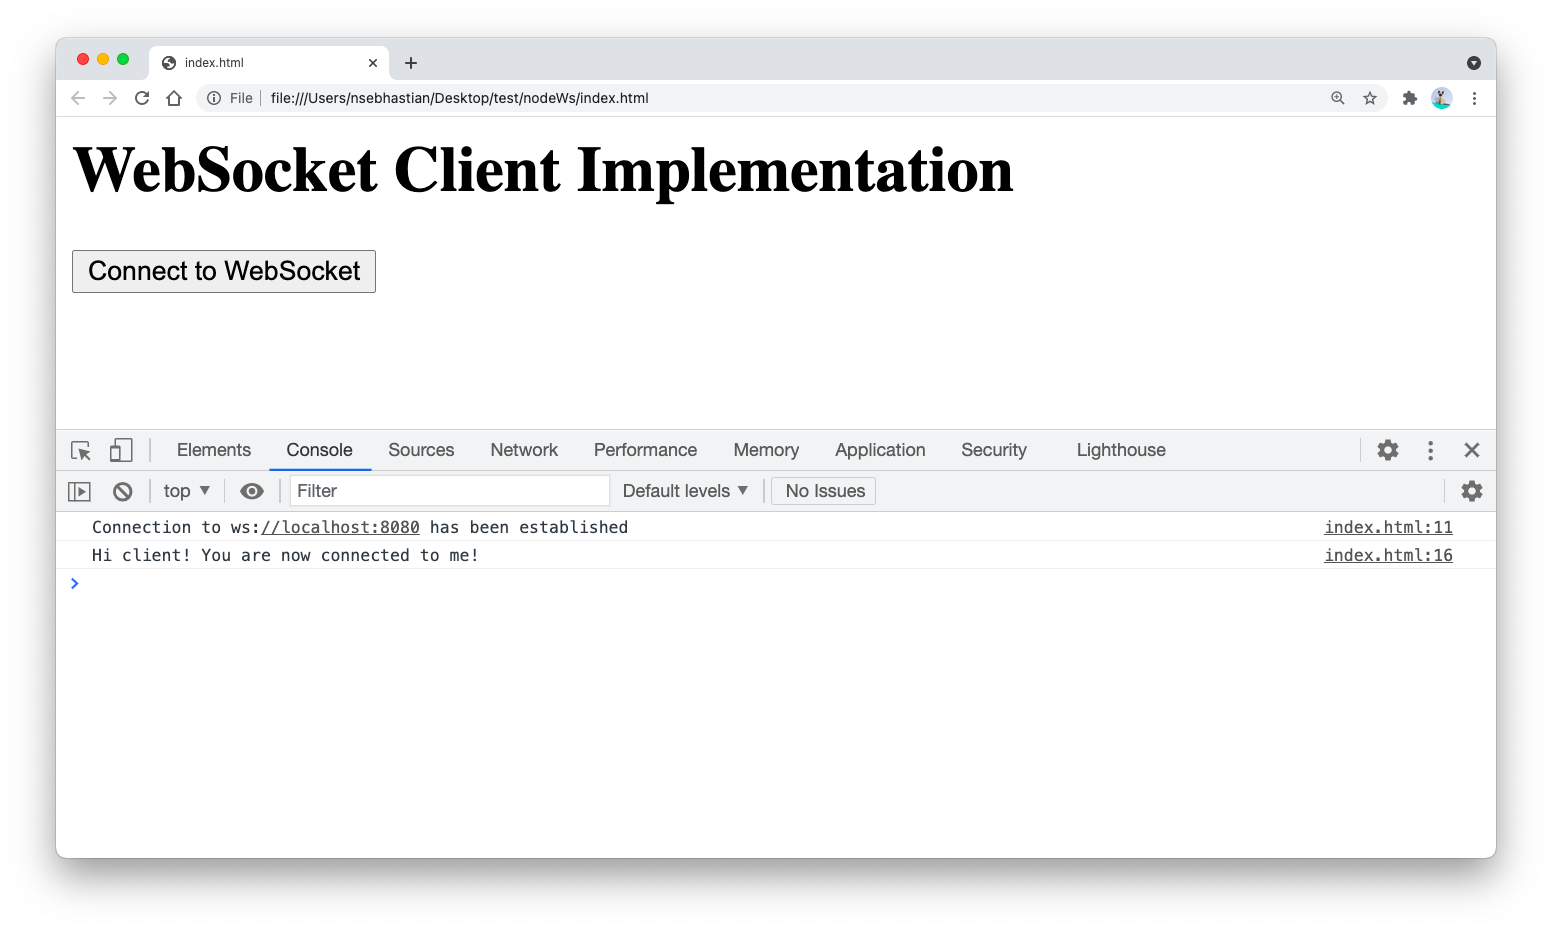The image size is (1552, 932).
Task: Open a new tab with plus icon
Action: [411, 63]
